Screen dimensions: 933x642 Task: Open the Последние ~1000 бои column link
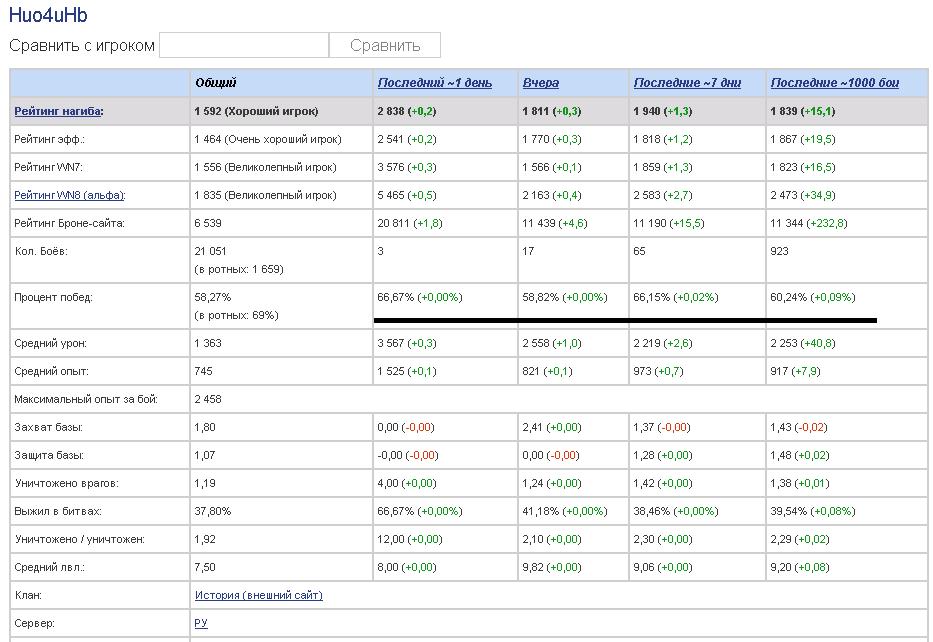tap(834, 83)
